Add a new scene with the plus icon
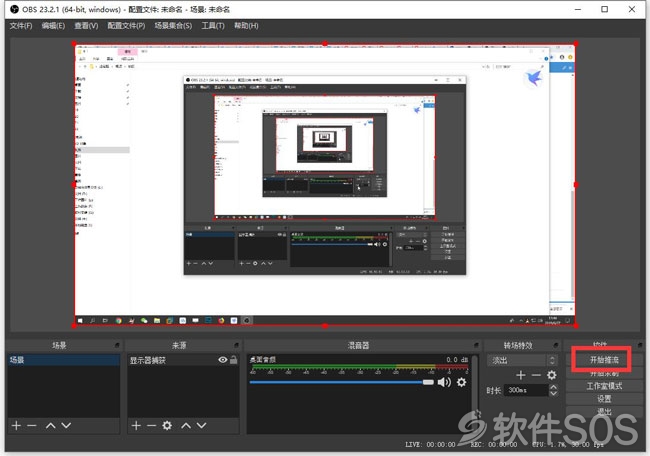650x456 pixels. point(16,425)
